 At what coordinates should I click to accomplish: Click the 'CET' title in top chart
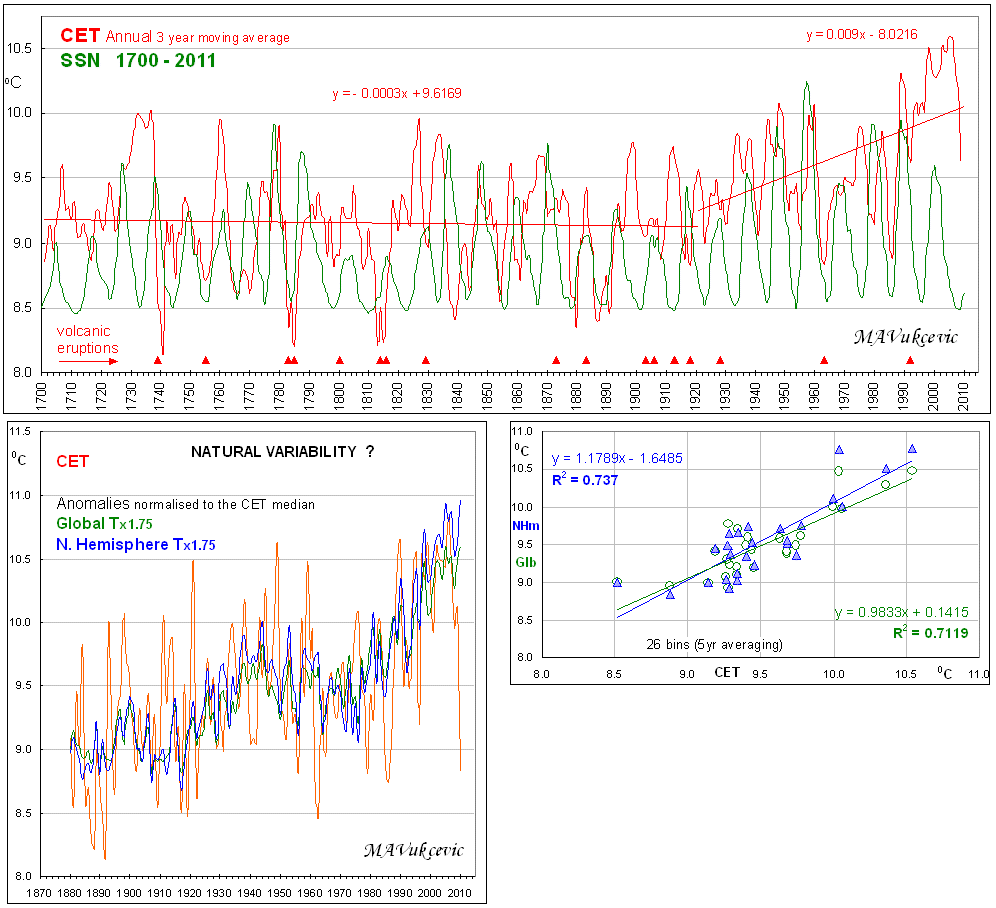click(80, 36)
